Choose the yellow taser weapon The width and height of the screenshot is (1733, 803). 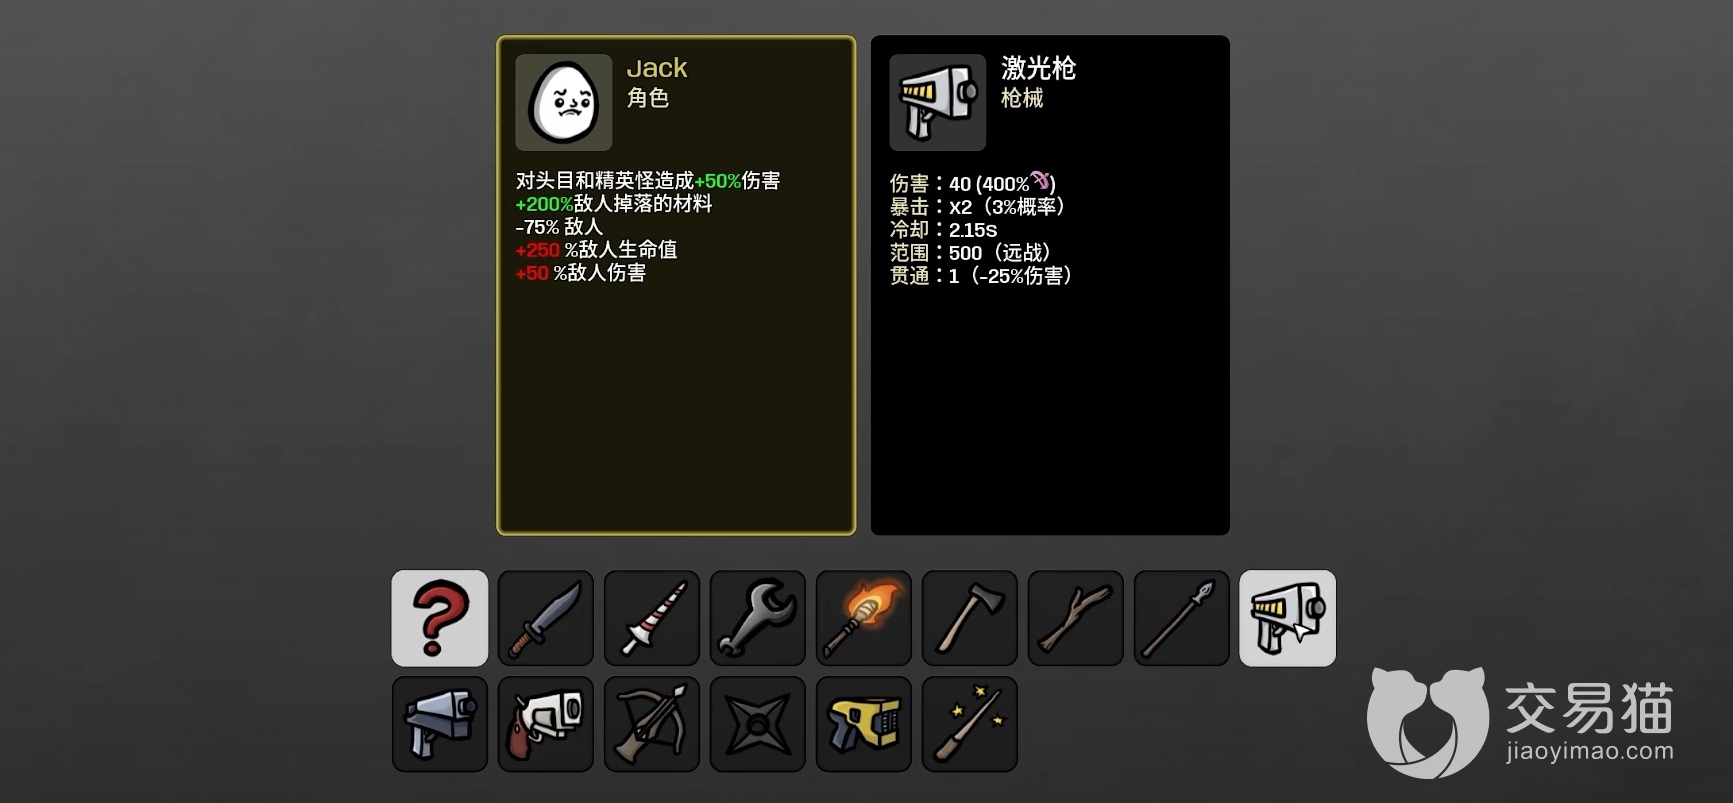coord(864,724)
